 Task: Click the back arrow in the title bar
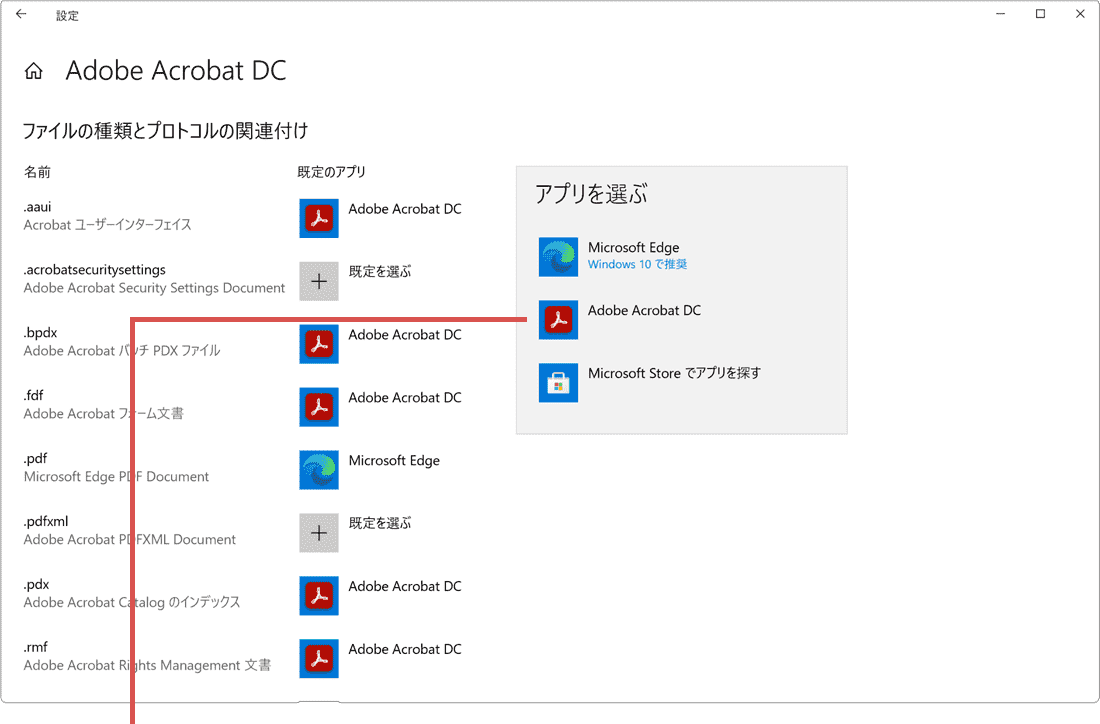pyautogui.click(x=20, y=14)
